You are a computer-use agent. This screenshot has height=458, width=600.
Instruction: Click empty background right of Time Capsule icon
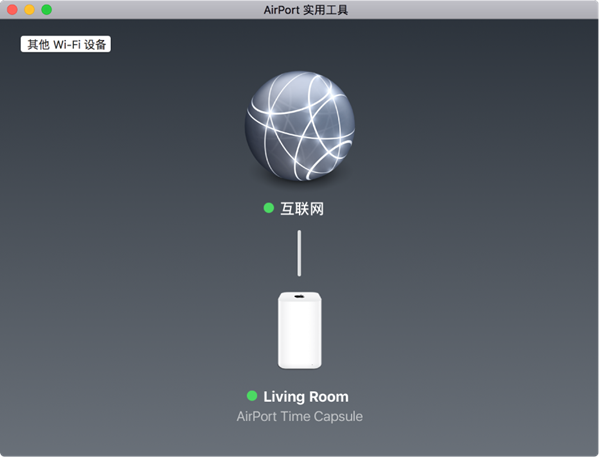(450, 330)
